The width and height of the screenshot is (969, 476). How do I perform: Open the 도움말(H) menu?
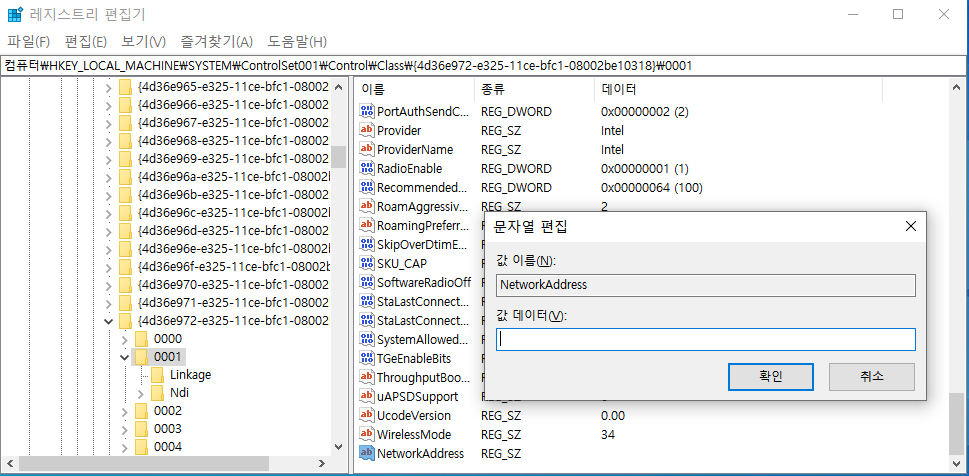[297, 42]
